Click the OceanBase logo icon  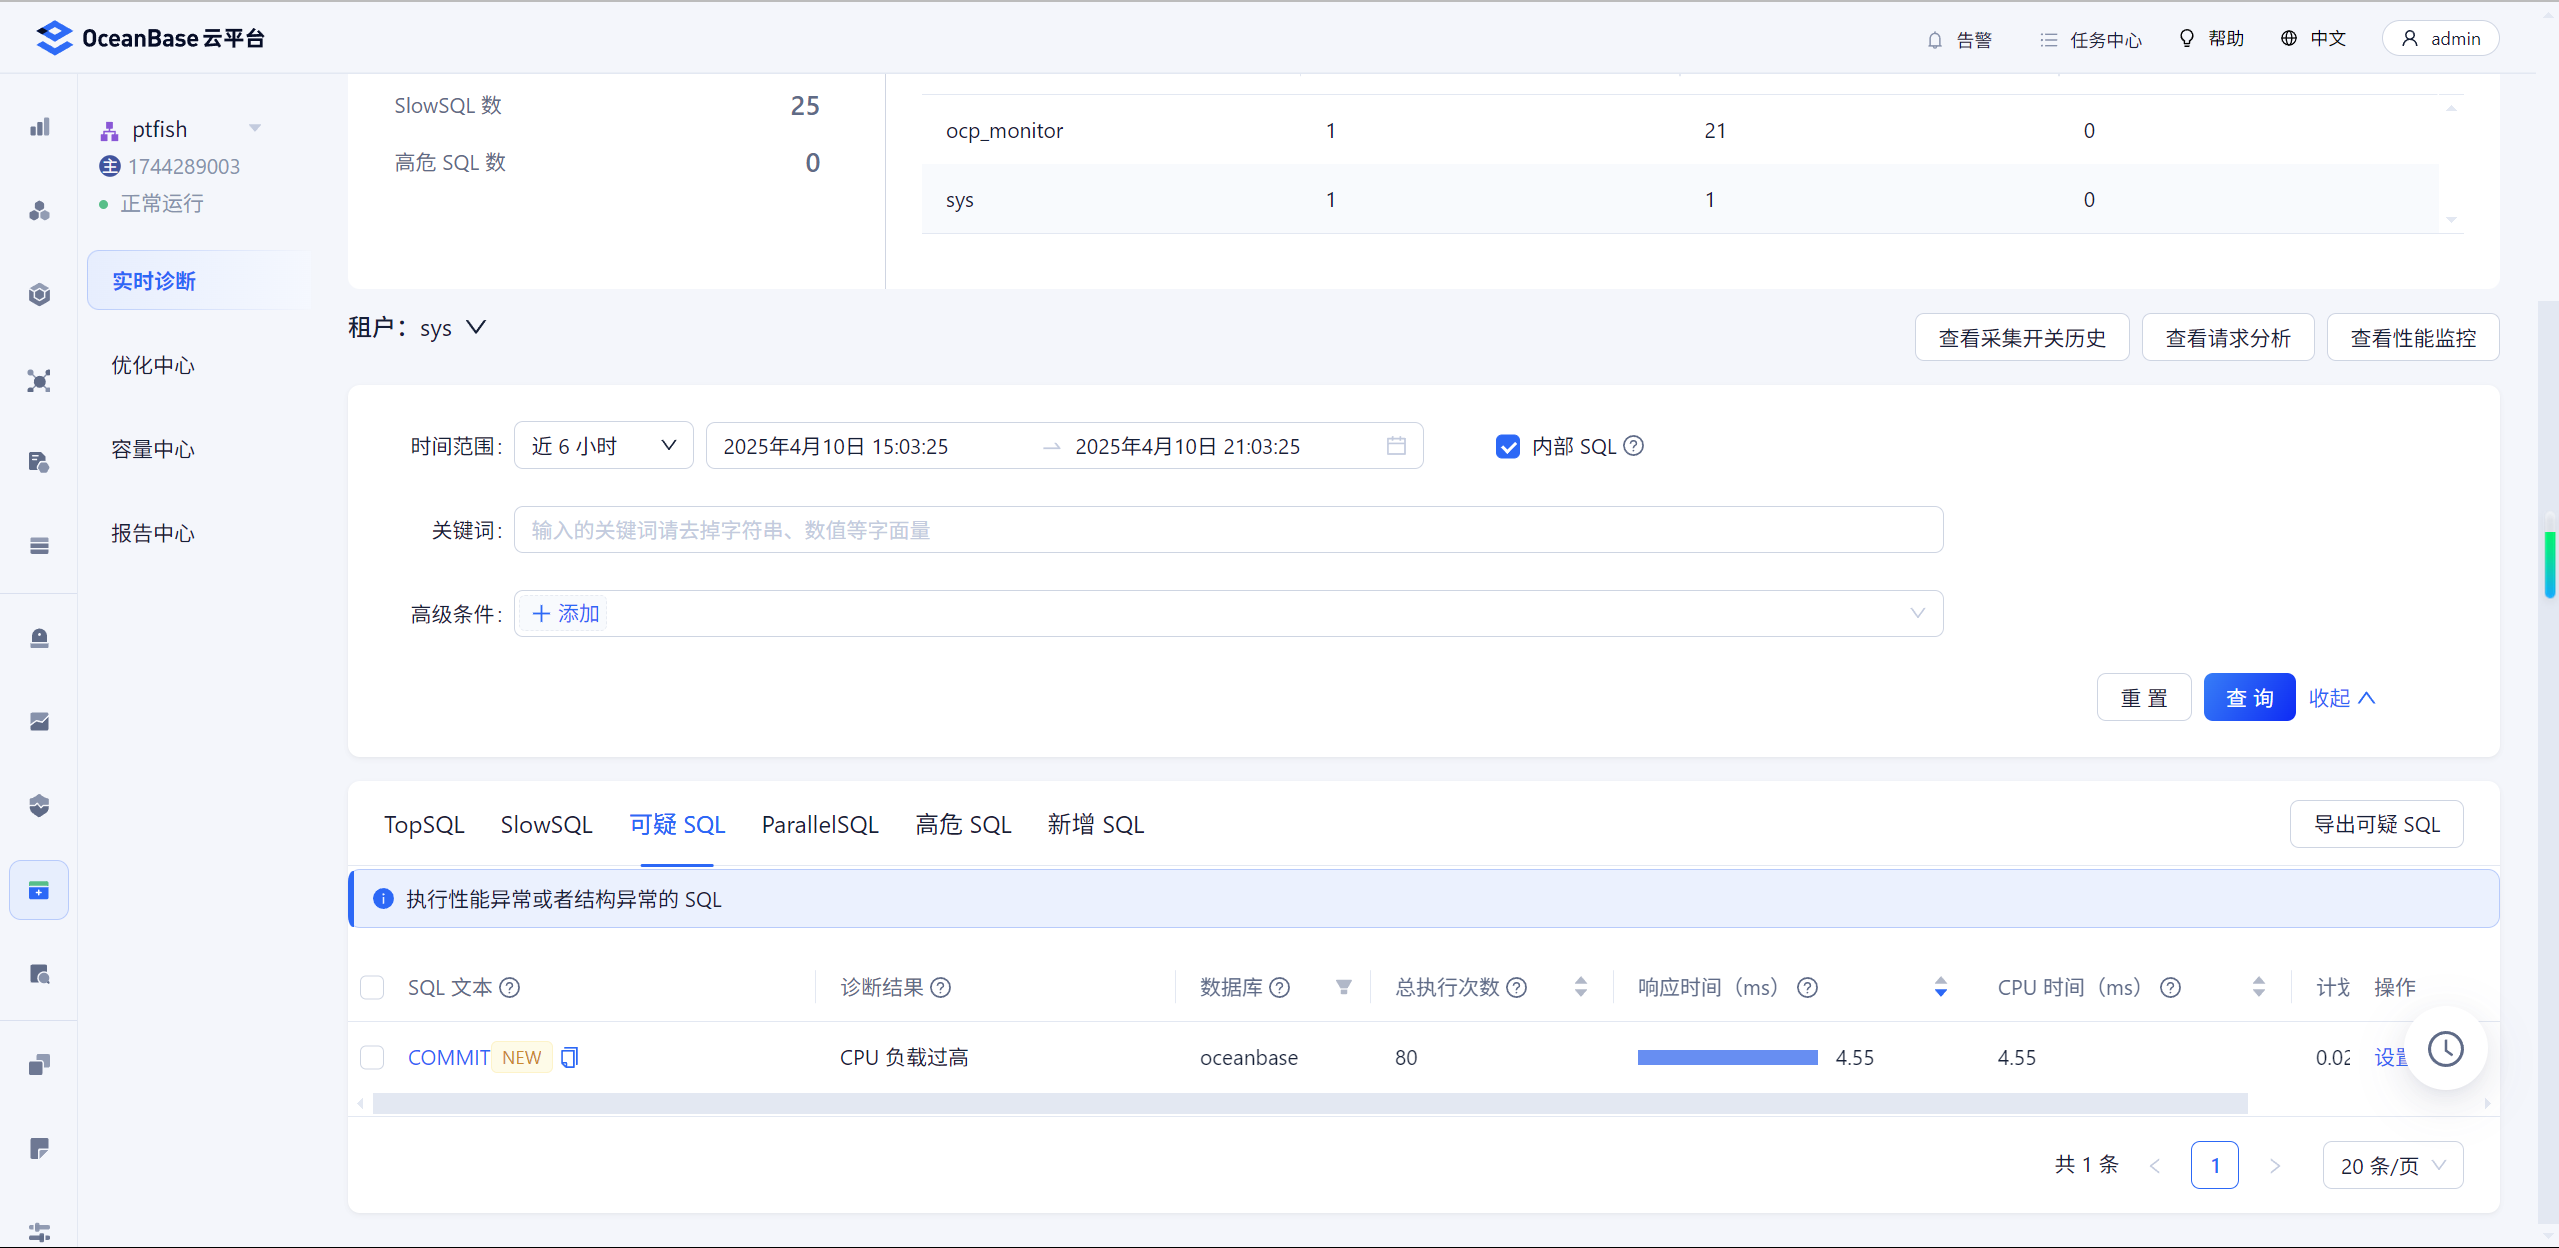(x=54, y=38)
